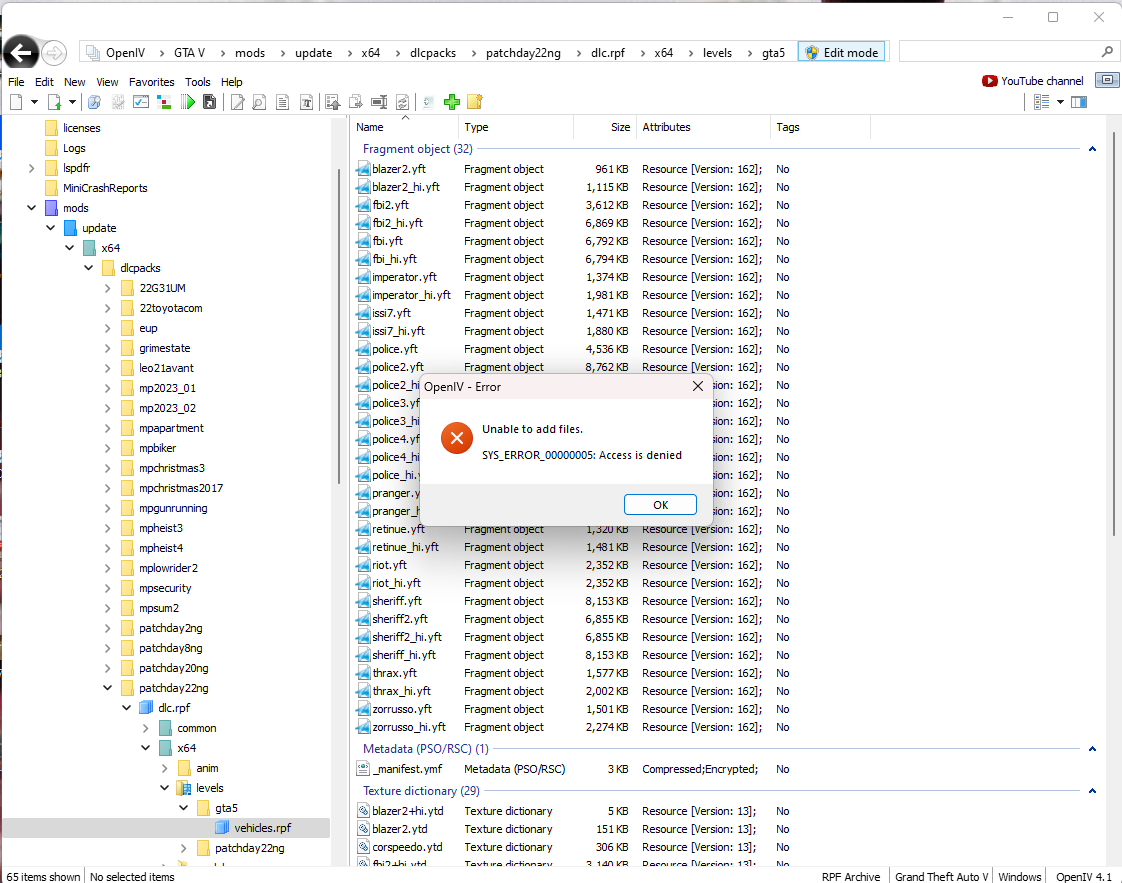Click the checklist window toolbar icon
The image size is (1122, 883).
pyautogui.click(x=141, y=102)
